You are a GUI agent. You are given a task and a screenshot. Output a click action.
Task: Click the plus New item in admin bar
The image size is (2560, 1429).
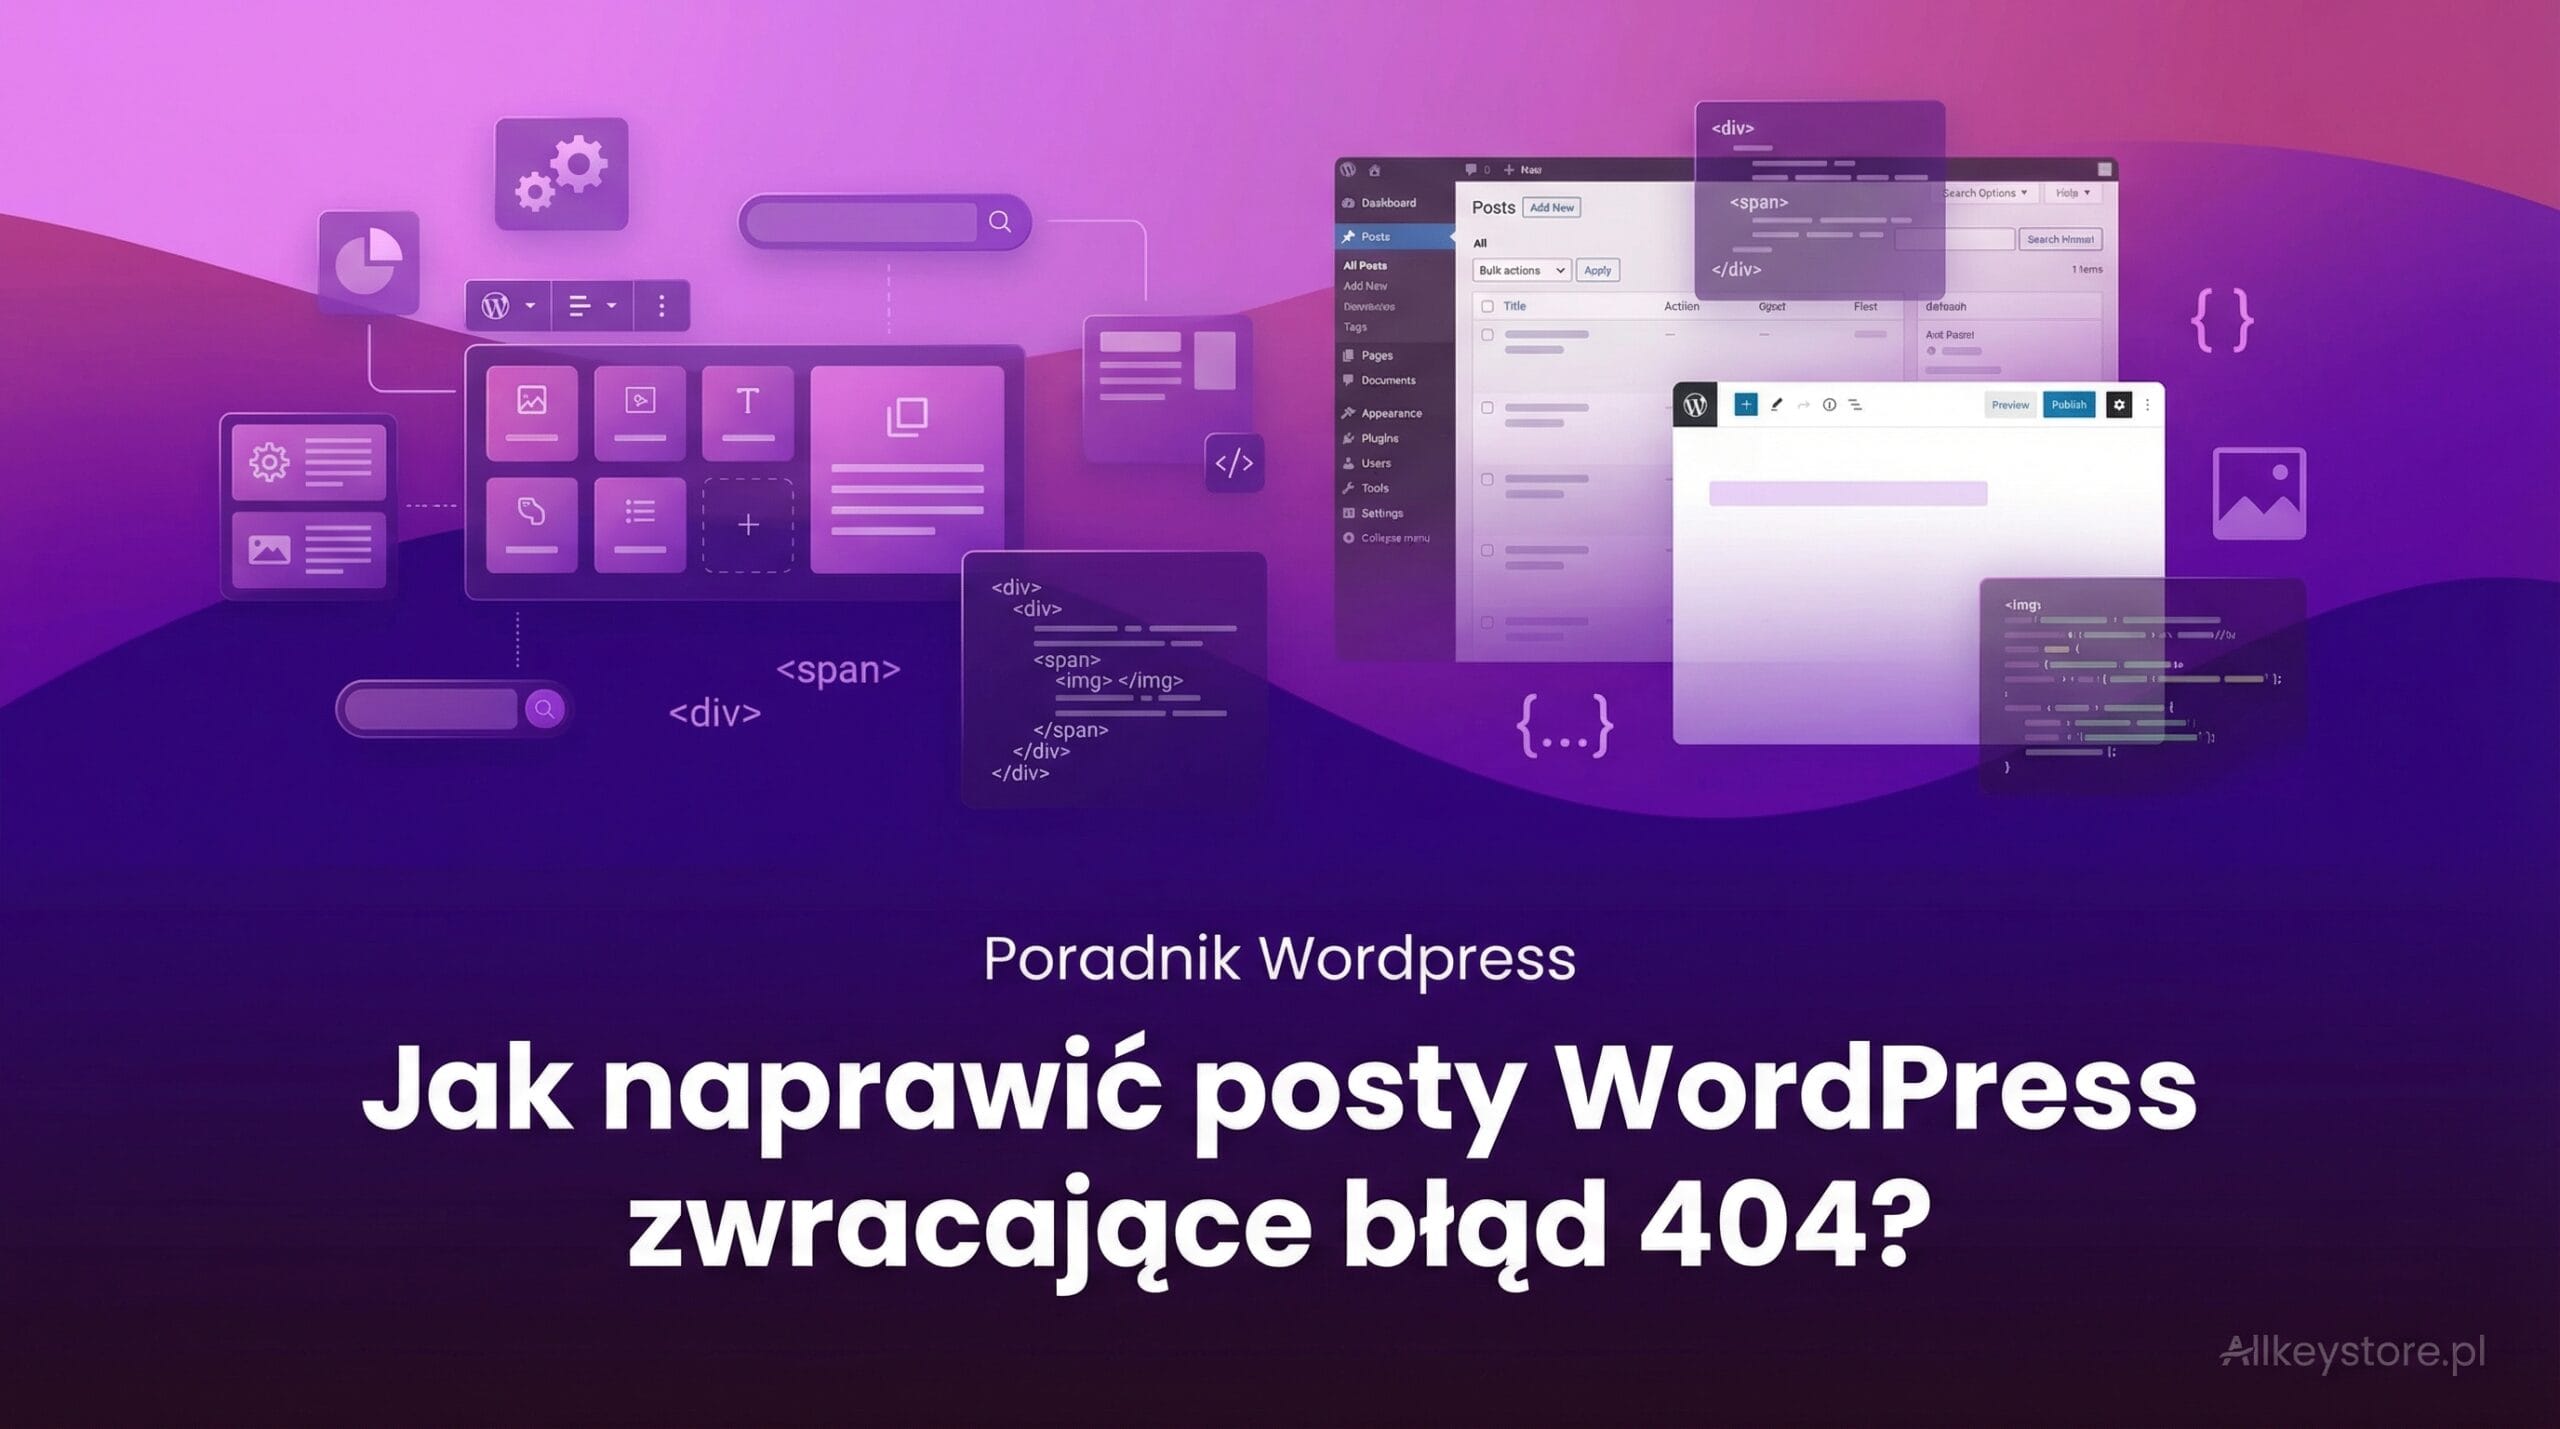point(1522,170)
